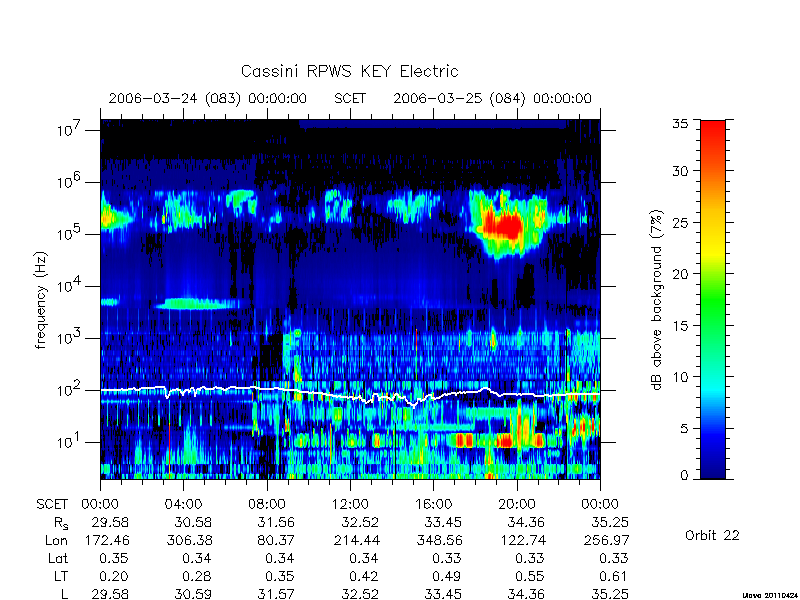Select the end date label '2006-03-25 (084) 00:00:00'
800x600 pixels.
(492, 98)
